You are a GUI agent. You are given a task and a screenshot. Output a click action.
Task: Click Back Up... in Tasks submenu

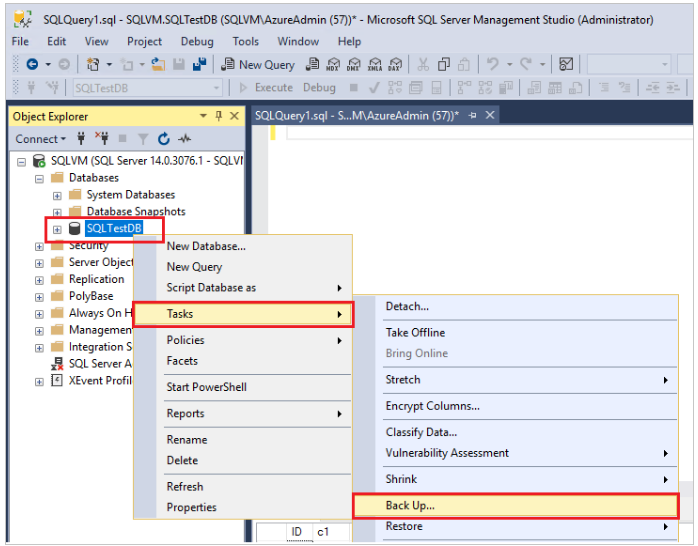[x=515, y=506]
